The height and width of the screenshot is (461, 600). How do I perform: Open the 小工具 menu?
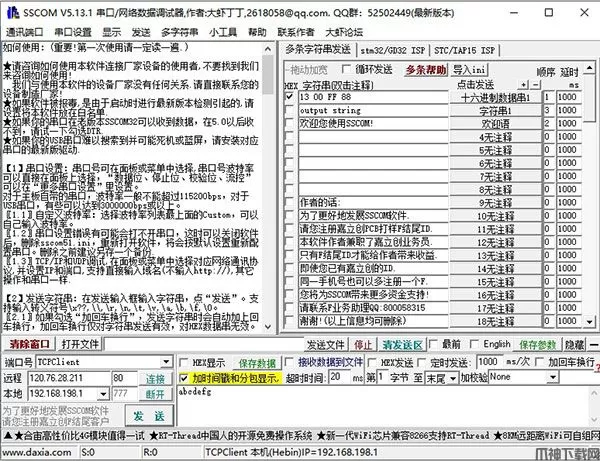pos(223,32)
